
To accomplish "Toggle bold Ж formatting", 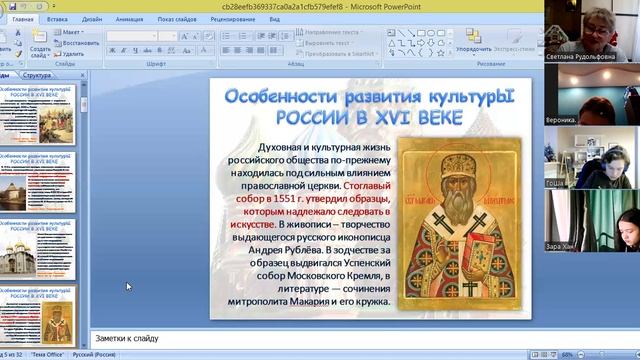I will pyautogui.click(x=112, y=51).
